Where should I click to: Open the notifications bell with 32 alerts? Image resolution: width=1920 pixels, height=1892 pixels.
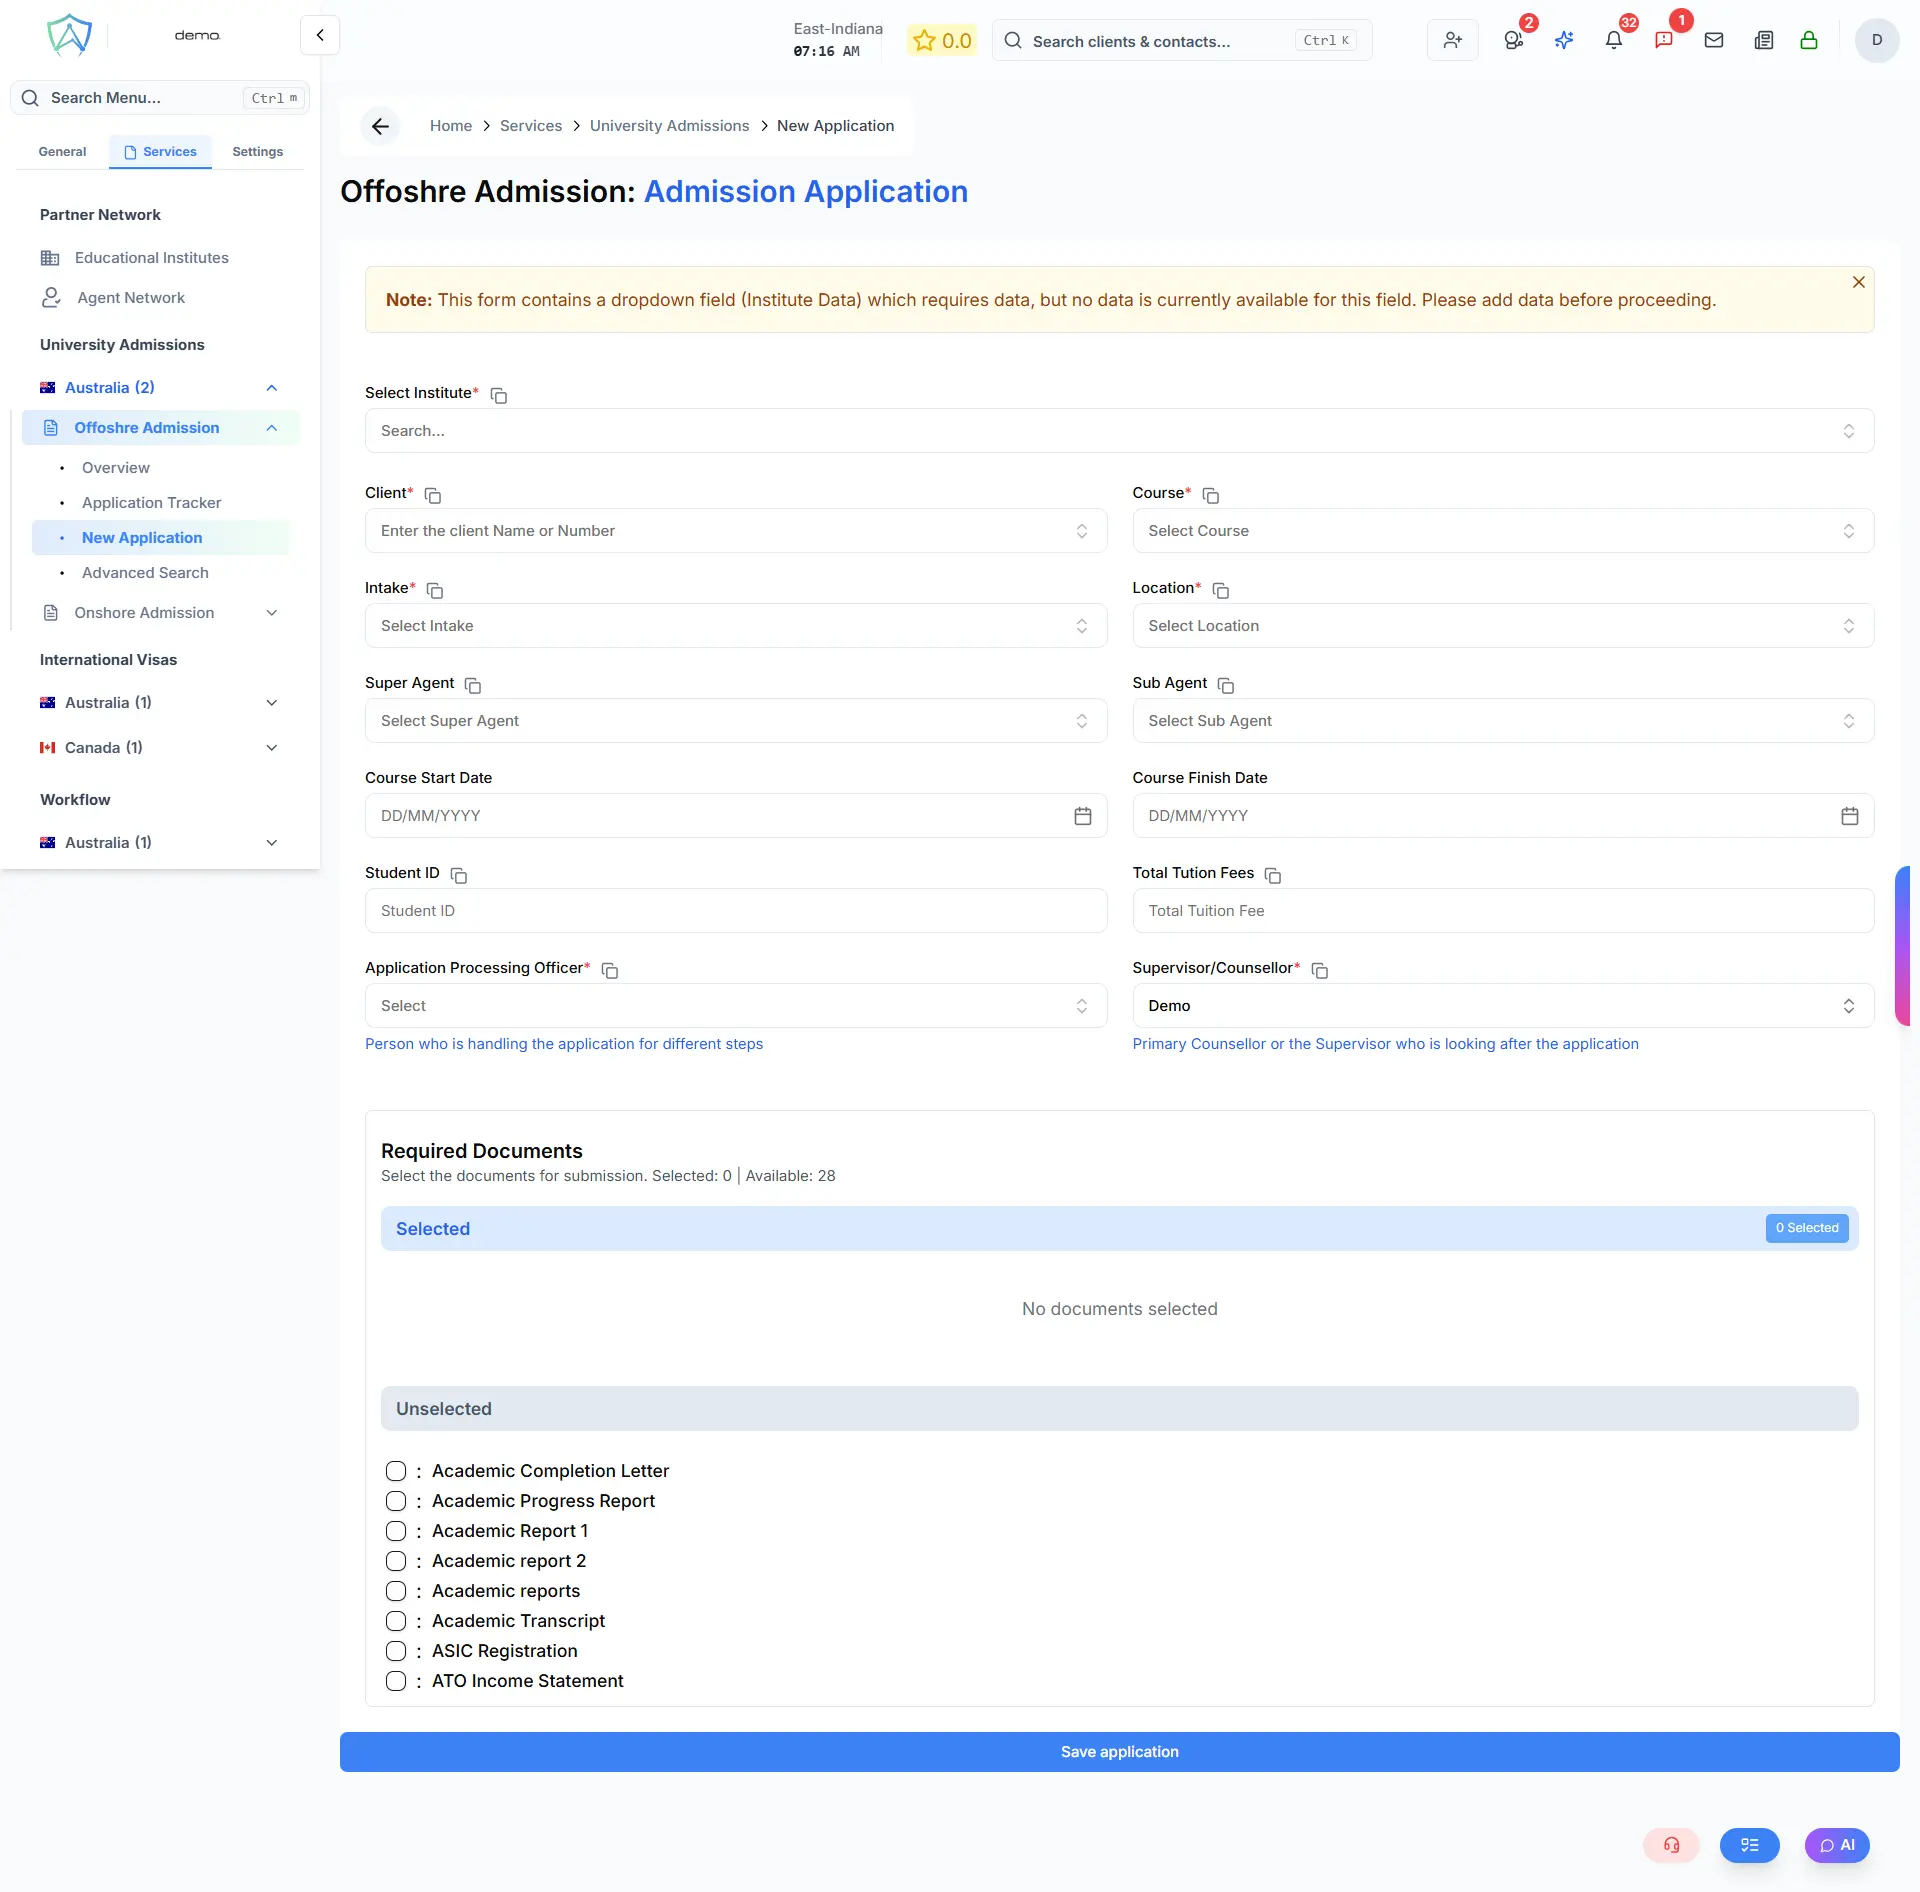[1614, 40]
